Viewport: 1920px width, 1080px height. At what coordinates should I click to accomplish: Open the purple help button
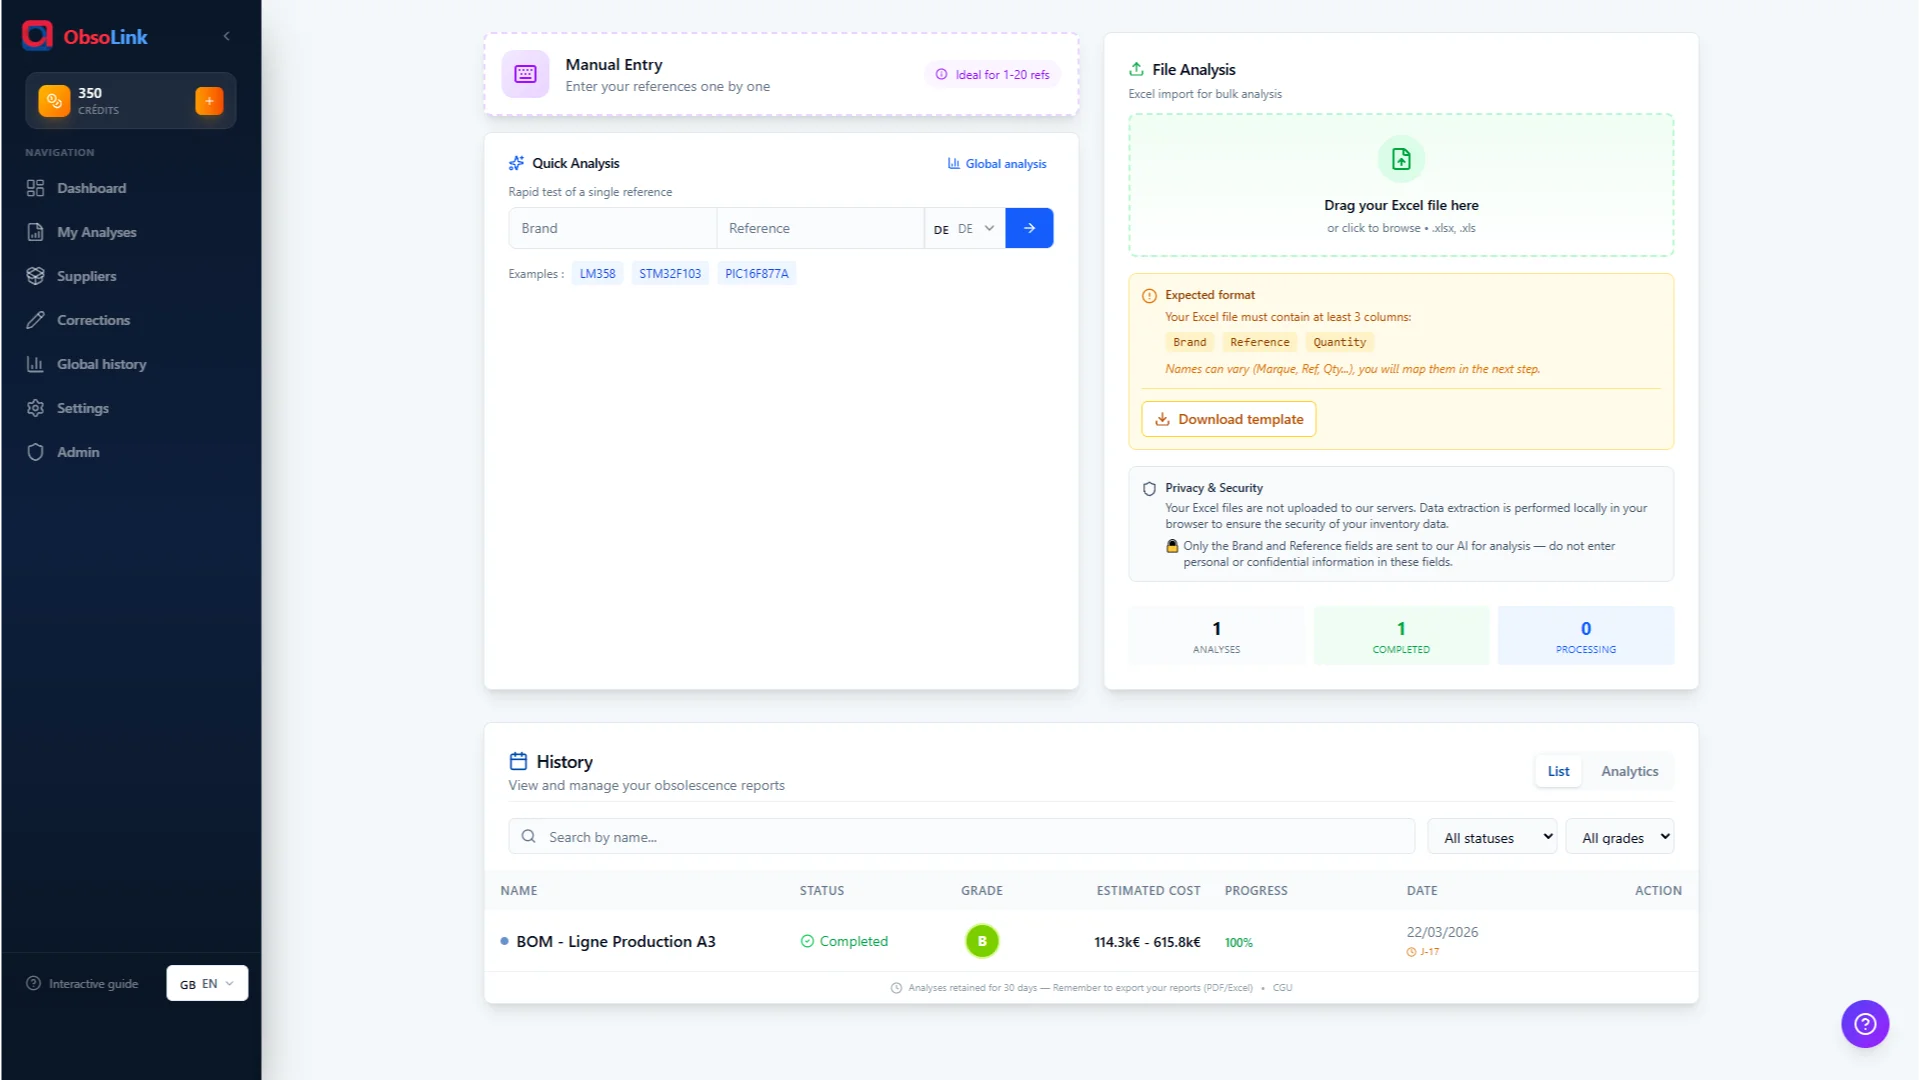pos(1865,1024)
